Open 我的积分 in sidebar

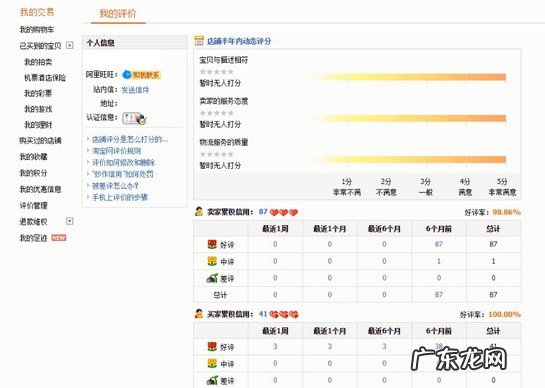[33, 173]
